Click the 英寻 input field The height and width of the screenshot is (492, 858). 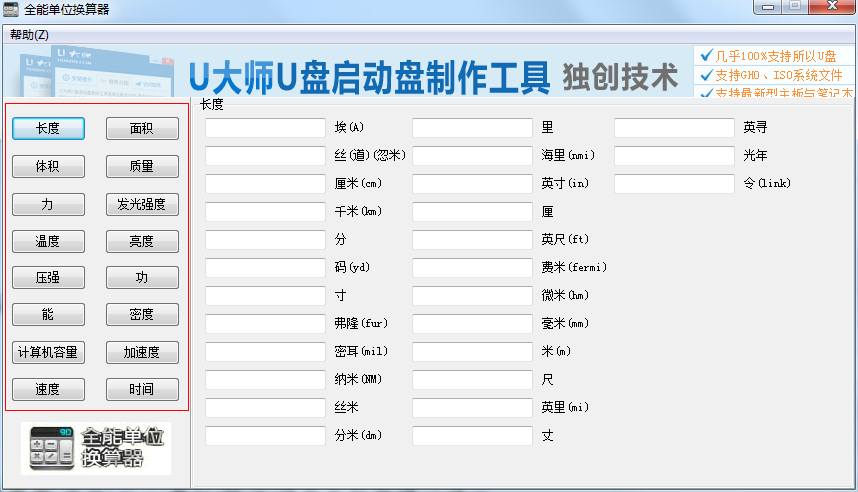[674, 128]
